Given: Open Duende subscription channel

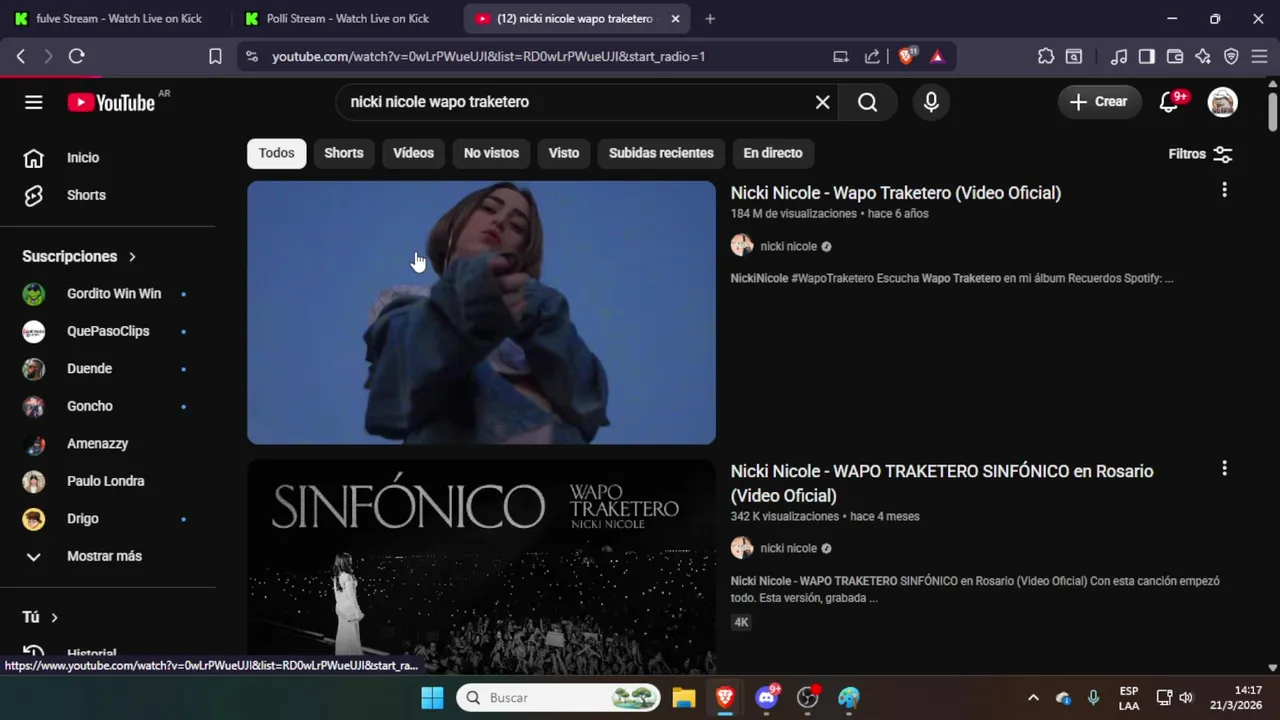Looking at the screenshot, I should click(x=107, y=369).
